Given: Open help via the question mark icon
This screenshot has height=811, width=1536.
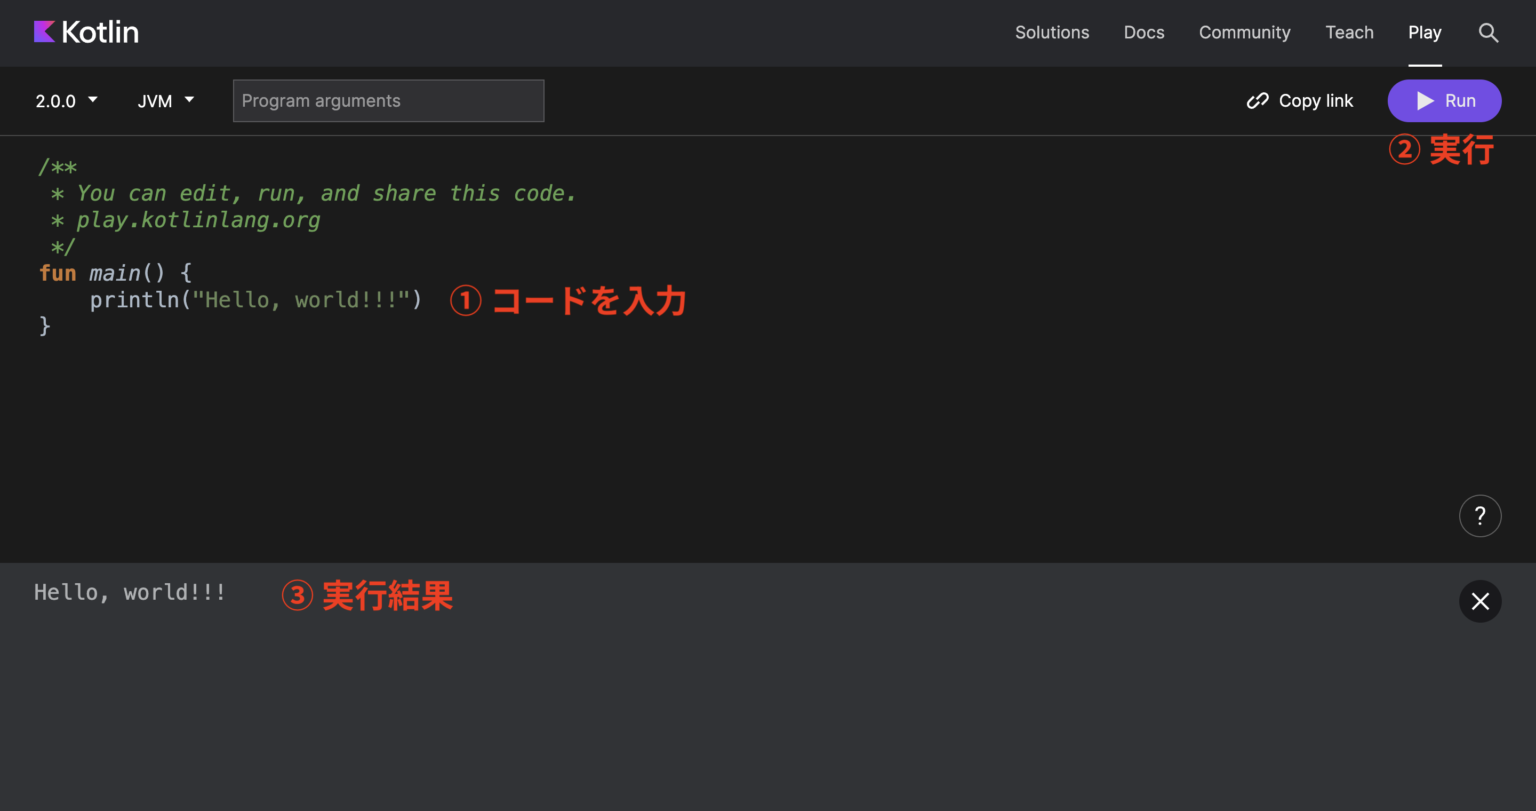Looking at the screenshot, I should [x=1480, y=515].
